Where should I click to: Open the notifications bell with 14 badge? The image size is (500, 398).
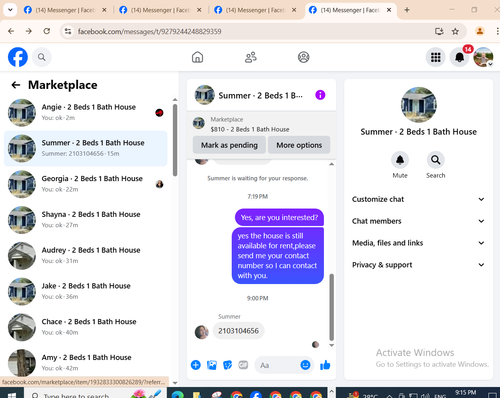click(460, 57)
